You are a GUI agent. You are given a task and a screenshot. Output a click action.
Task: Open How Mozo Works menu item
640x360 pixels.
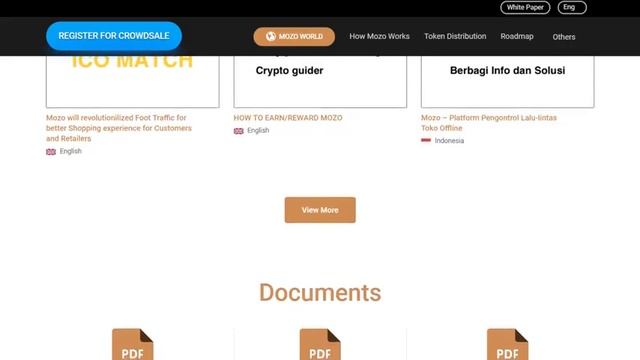point(379,36)
